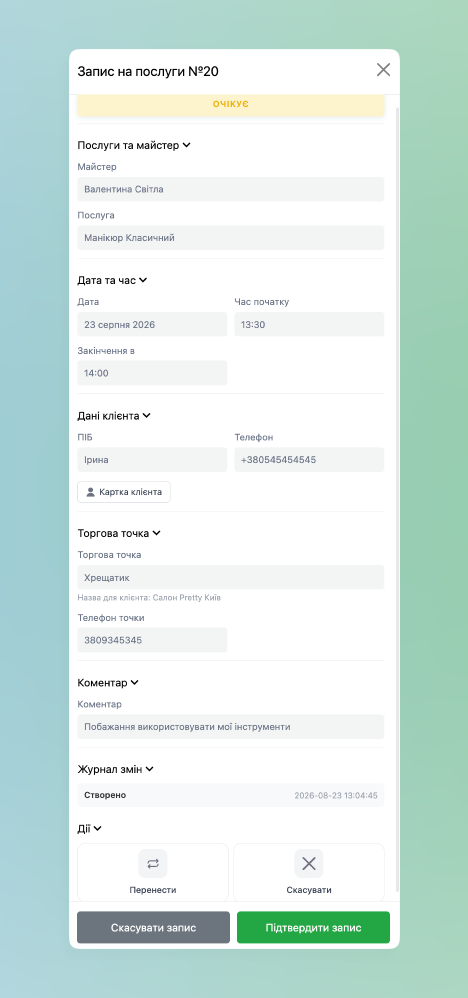Click the Послуга field Манікюр Класичний
468x998 pixels.
tap(231, 237)
